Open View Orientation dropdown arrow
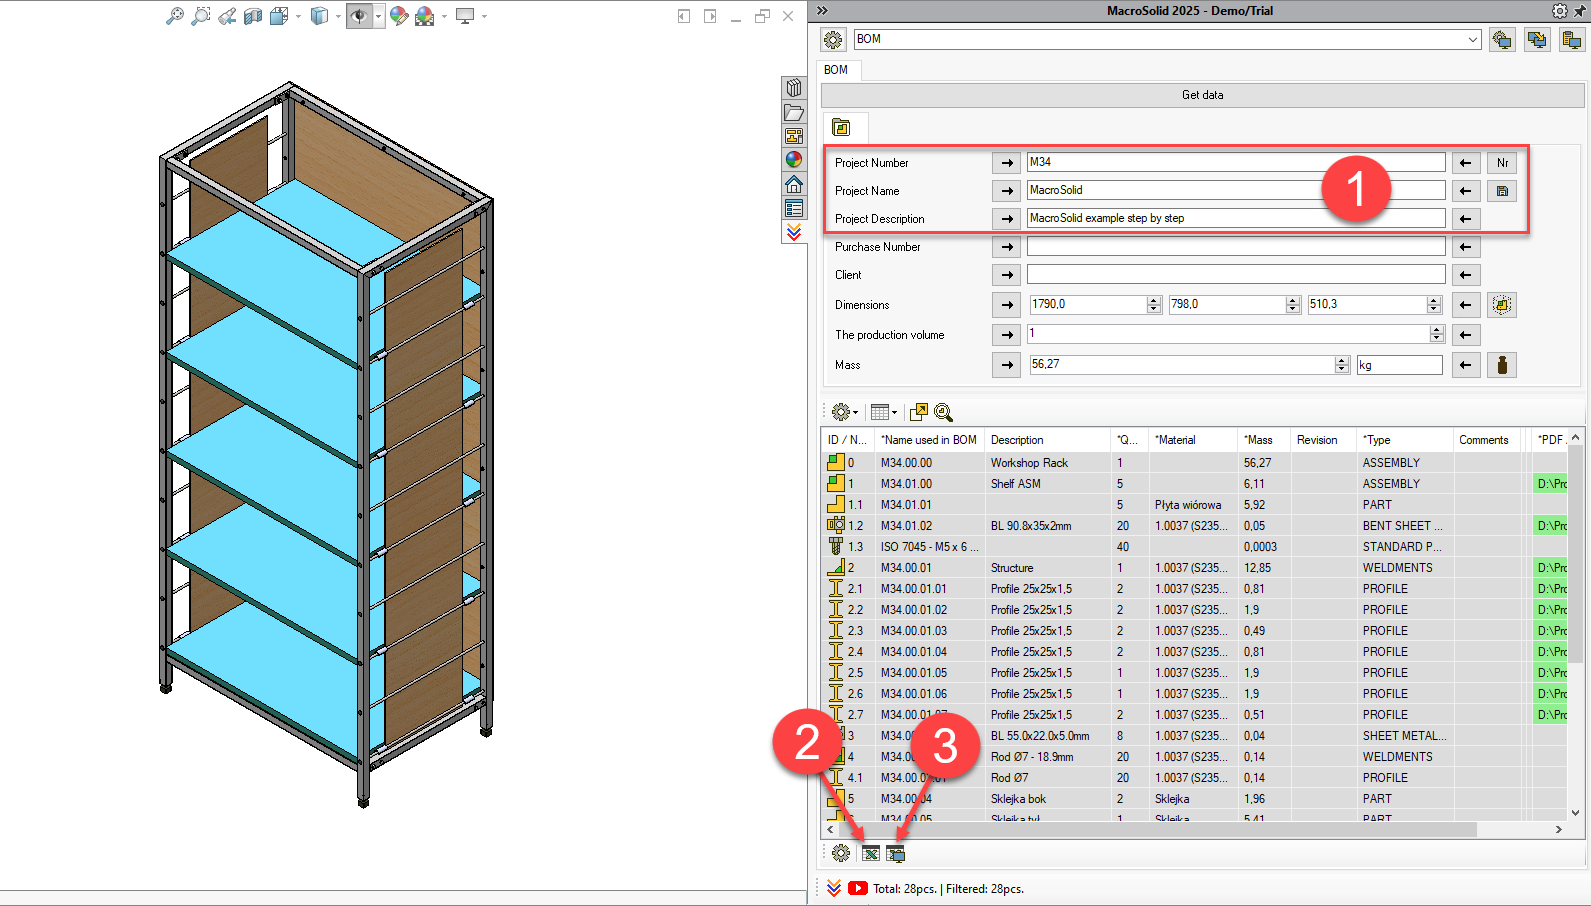1591x906 pixels. (298, 16)
